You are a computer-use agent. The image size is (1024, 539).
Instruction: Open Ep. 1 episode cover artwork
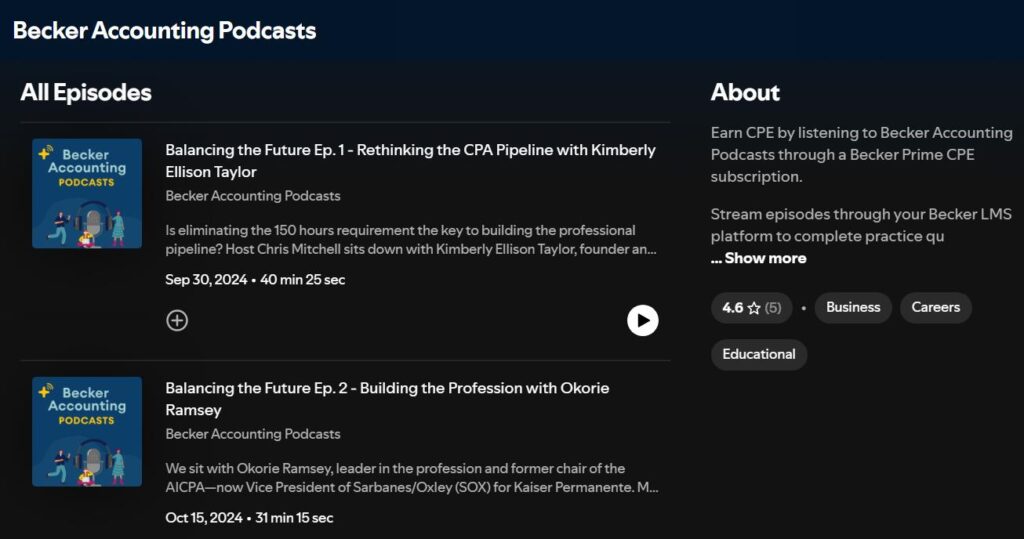click(87, 193)
